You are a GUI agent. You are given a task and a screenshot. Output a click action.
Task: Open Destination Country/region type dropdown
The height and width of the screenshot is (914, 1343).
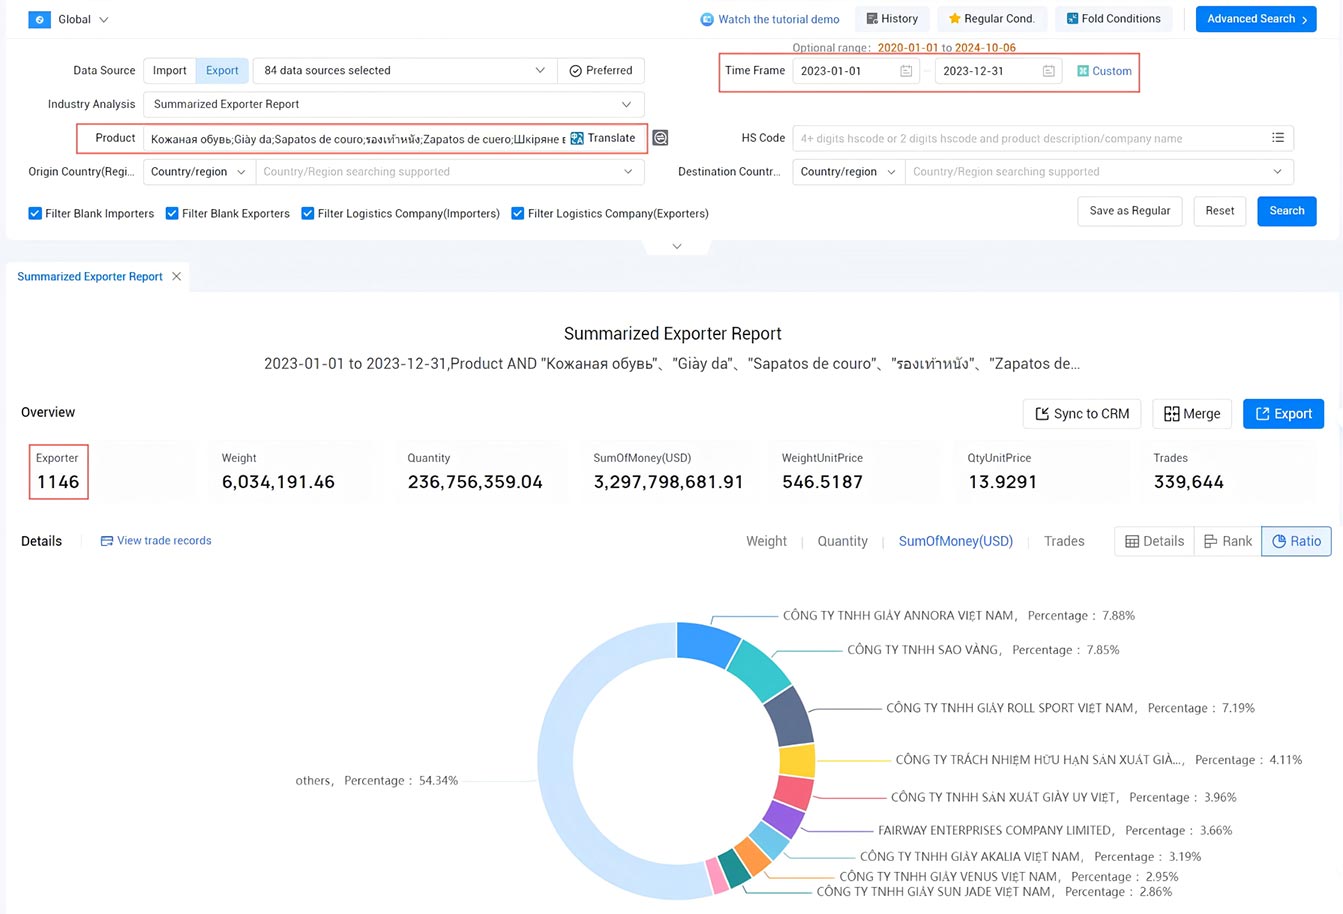tap(848, 172)
